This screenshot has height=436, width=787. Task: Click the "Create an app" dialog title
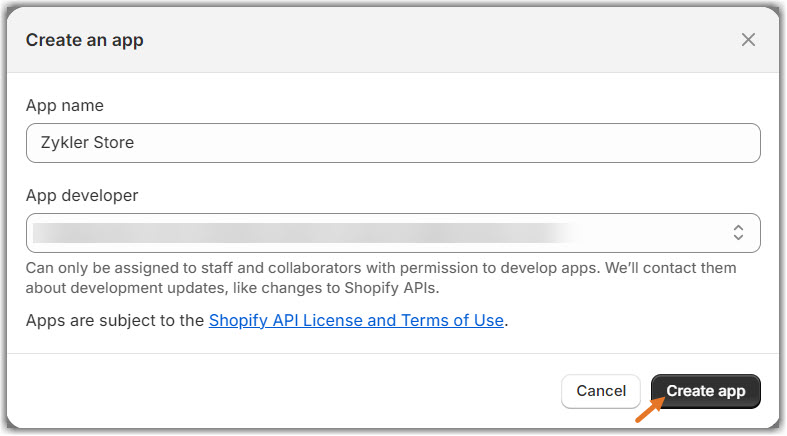(84, 40)
